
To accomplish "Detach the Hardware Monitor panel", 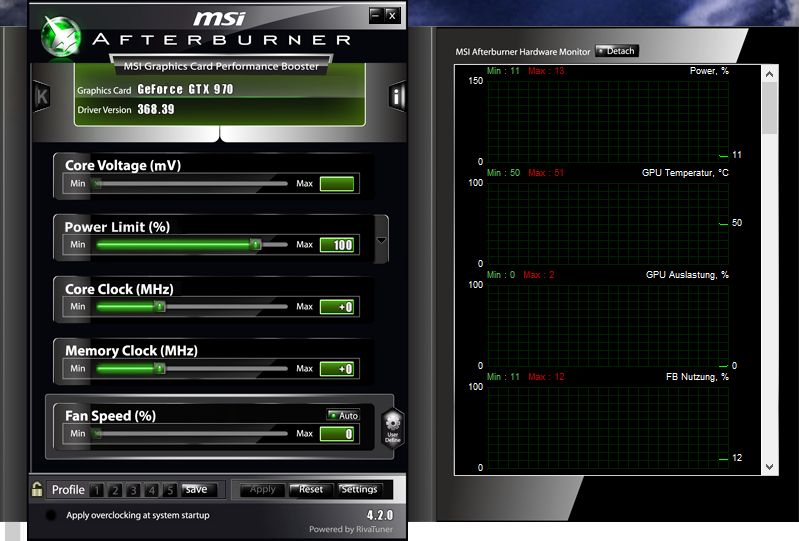I will pos(617,51).
